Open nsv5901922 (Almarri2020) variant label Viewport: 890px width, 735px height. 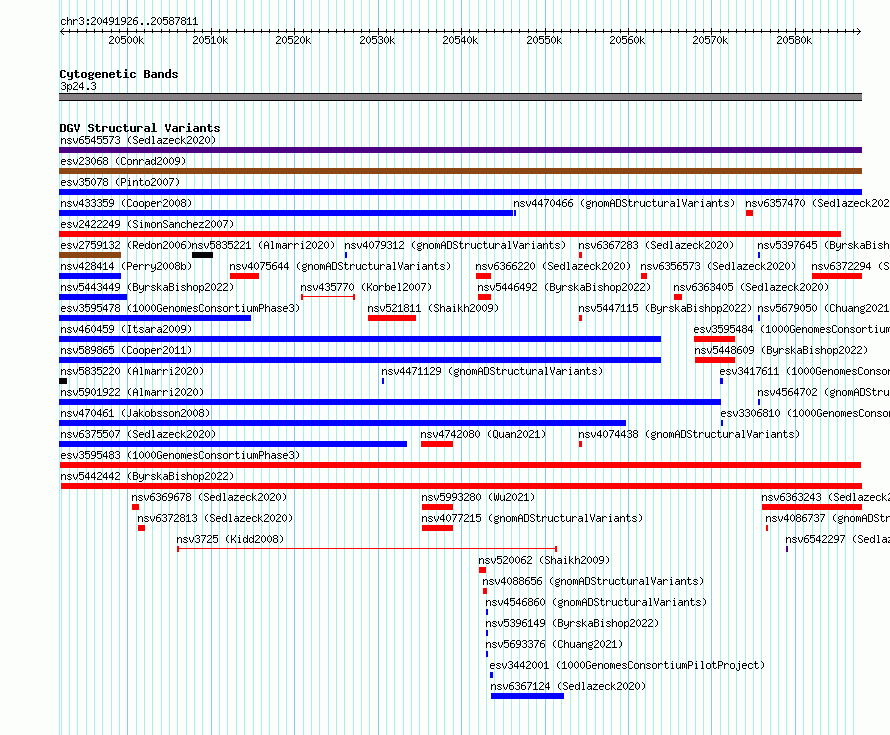coord(132,392)
